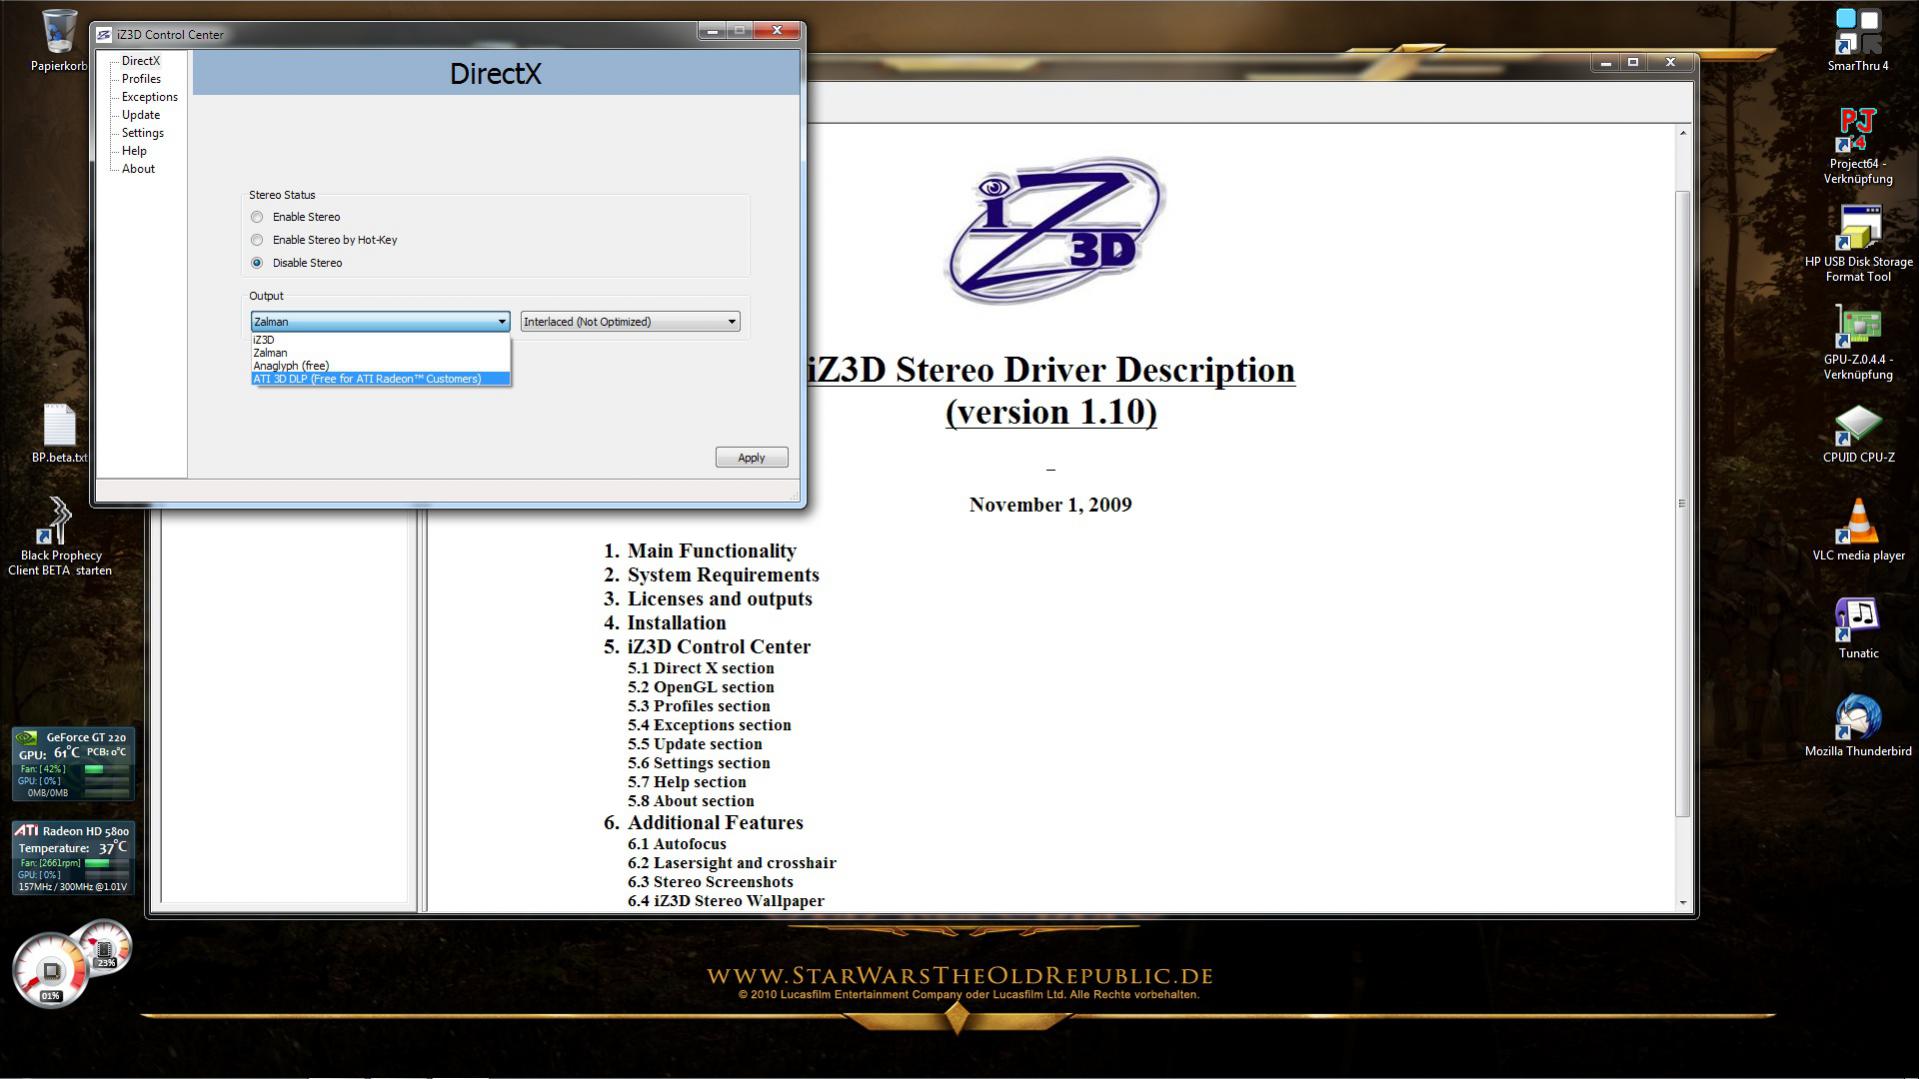Click the ATI Radeon HD 5800 gadget

click(x=73, y=857)
